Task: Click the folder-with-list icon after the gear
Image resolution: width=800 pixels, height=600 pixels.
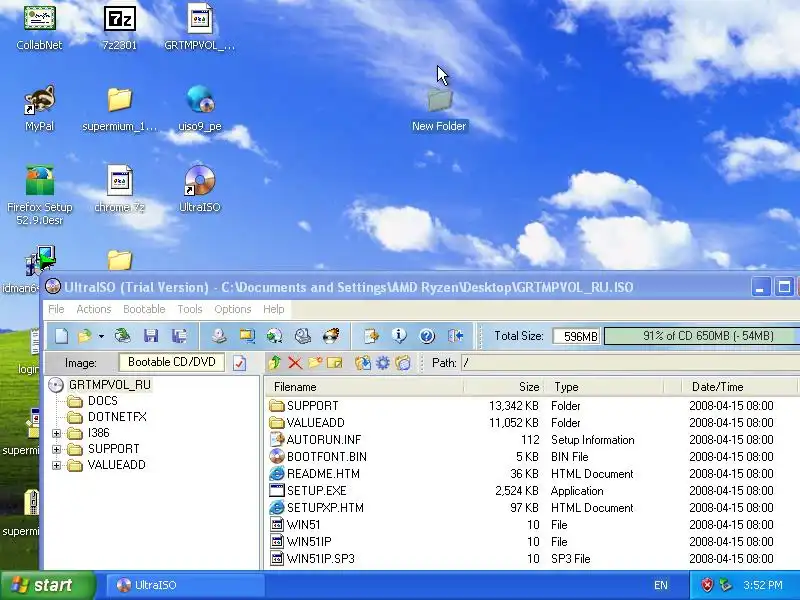Action: (x=403, y=363)
